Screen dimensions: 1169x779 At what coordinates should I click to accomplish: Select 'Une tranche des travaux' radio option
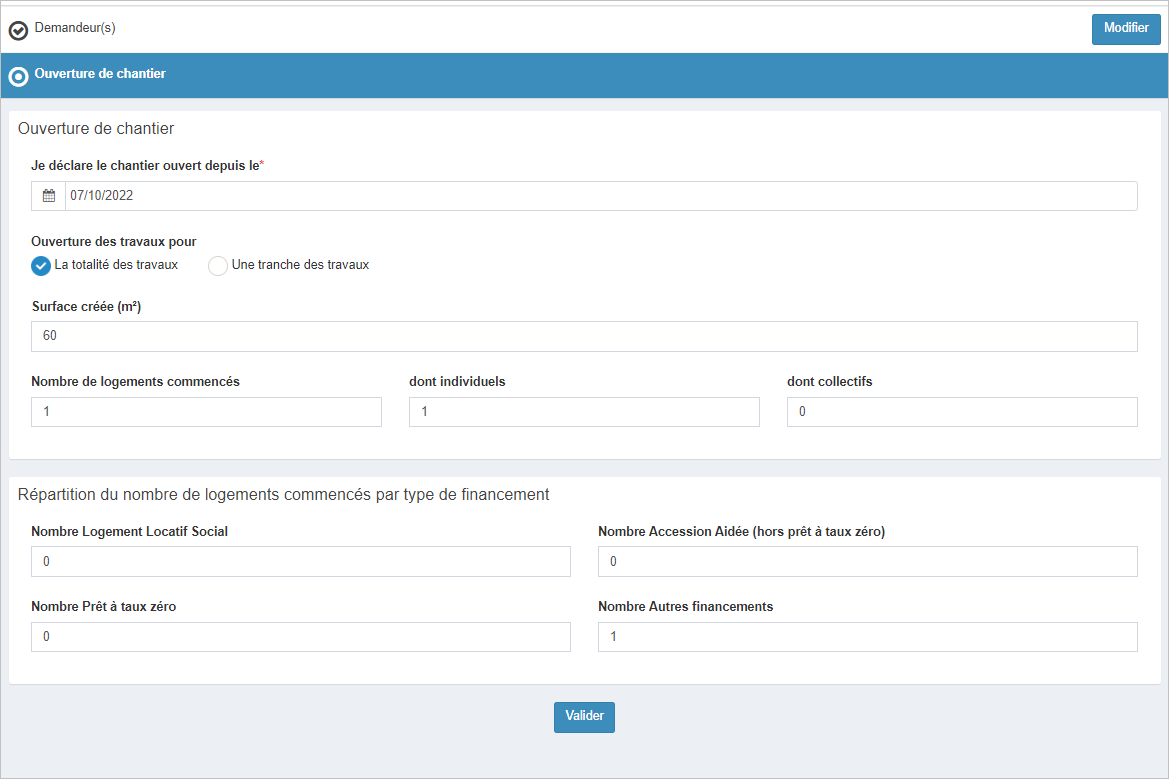pos(217,266)
